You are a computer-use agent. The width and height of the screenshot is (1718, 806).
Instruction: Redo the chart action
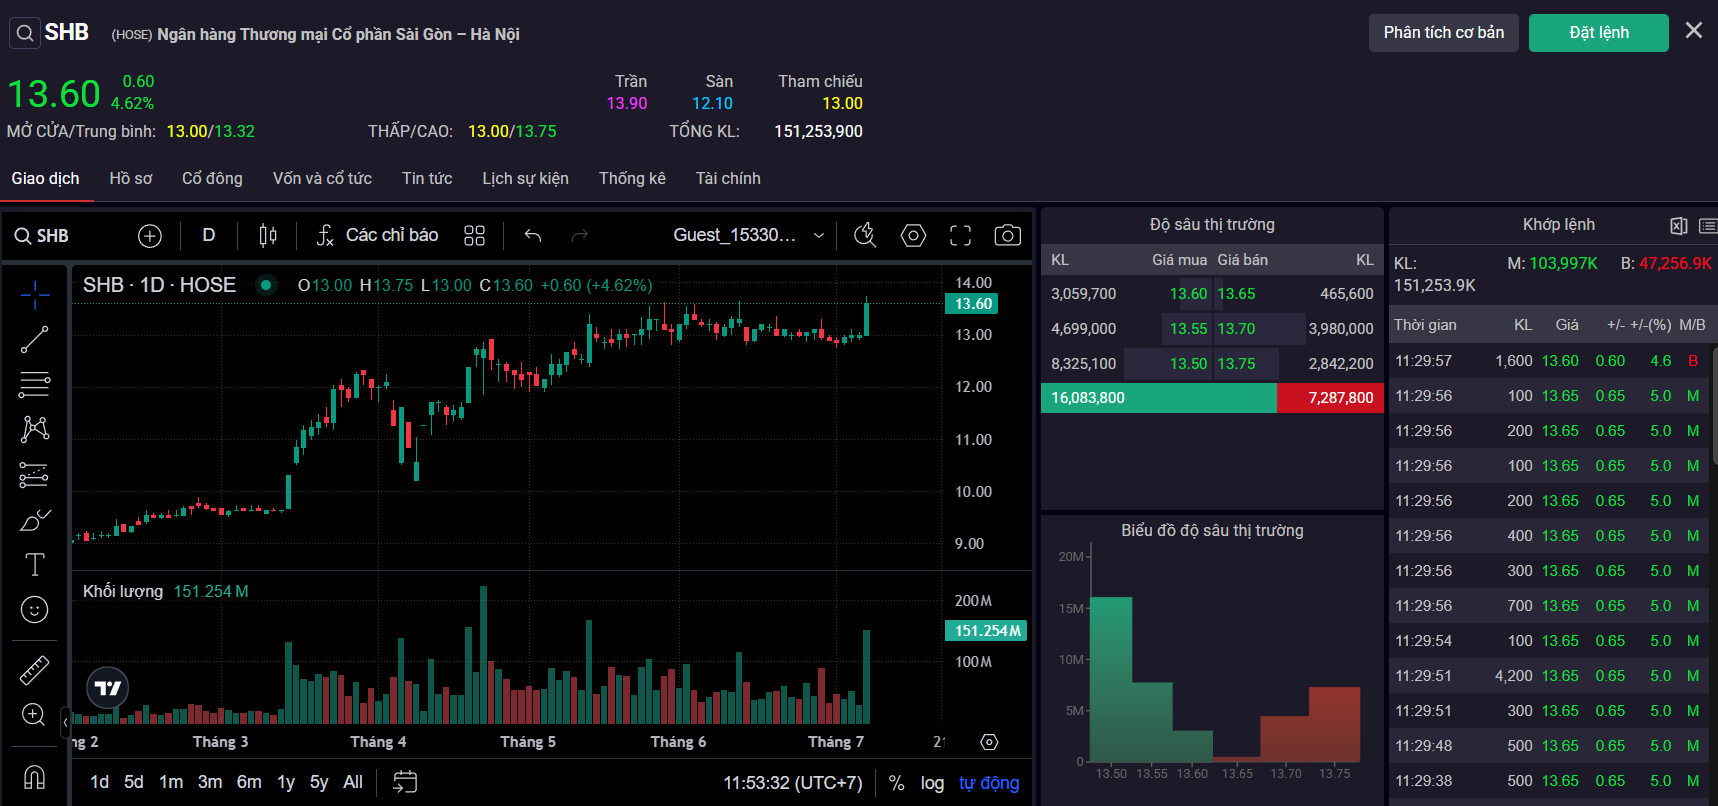pos(580,236)
